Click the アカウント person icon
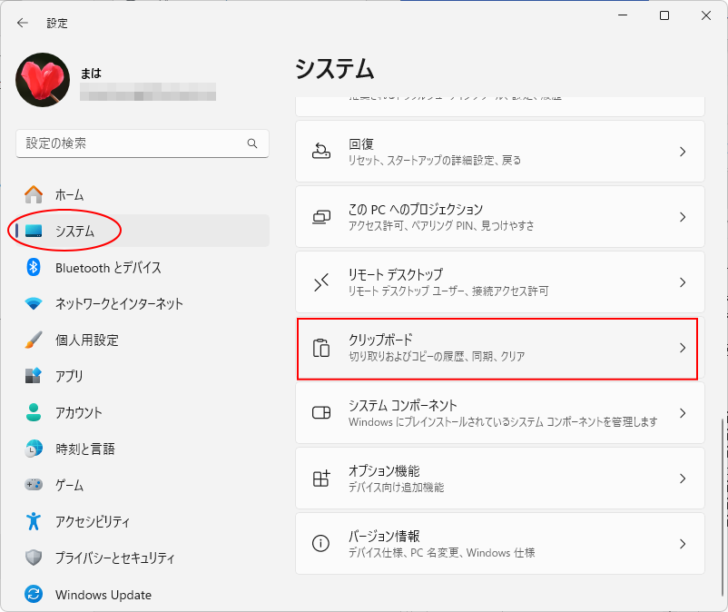This screenshot has width=728, height=612. (33, 412)
